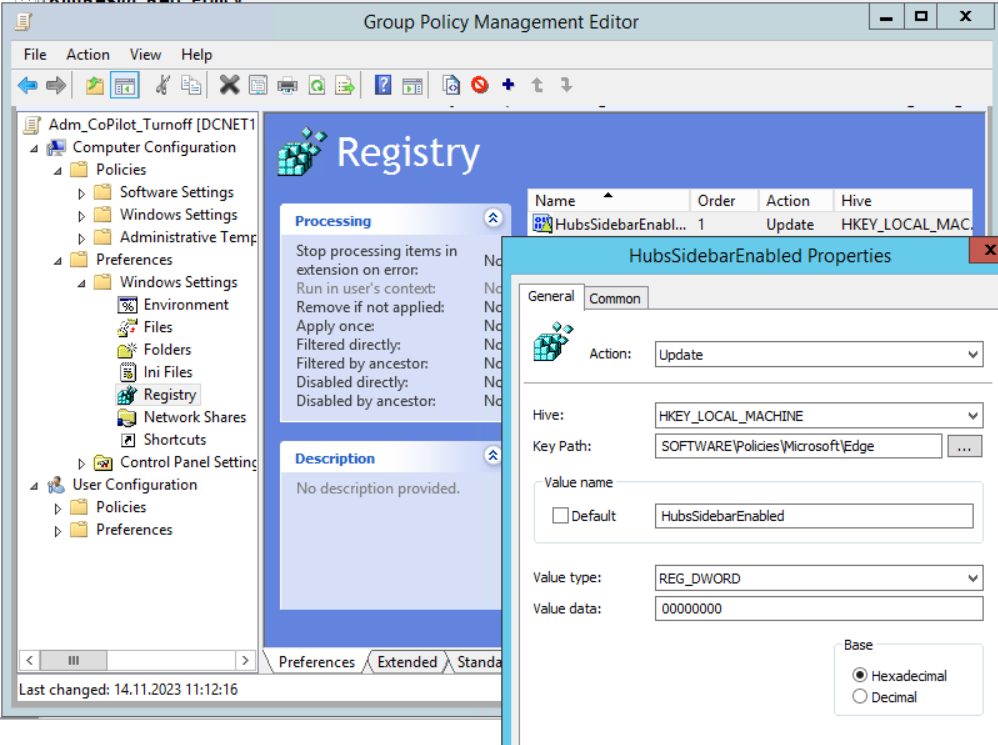
Task: Click the Forward arrow in toolbar
Action: 56,85
